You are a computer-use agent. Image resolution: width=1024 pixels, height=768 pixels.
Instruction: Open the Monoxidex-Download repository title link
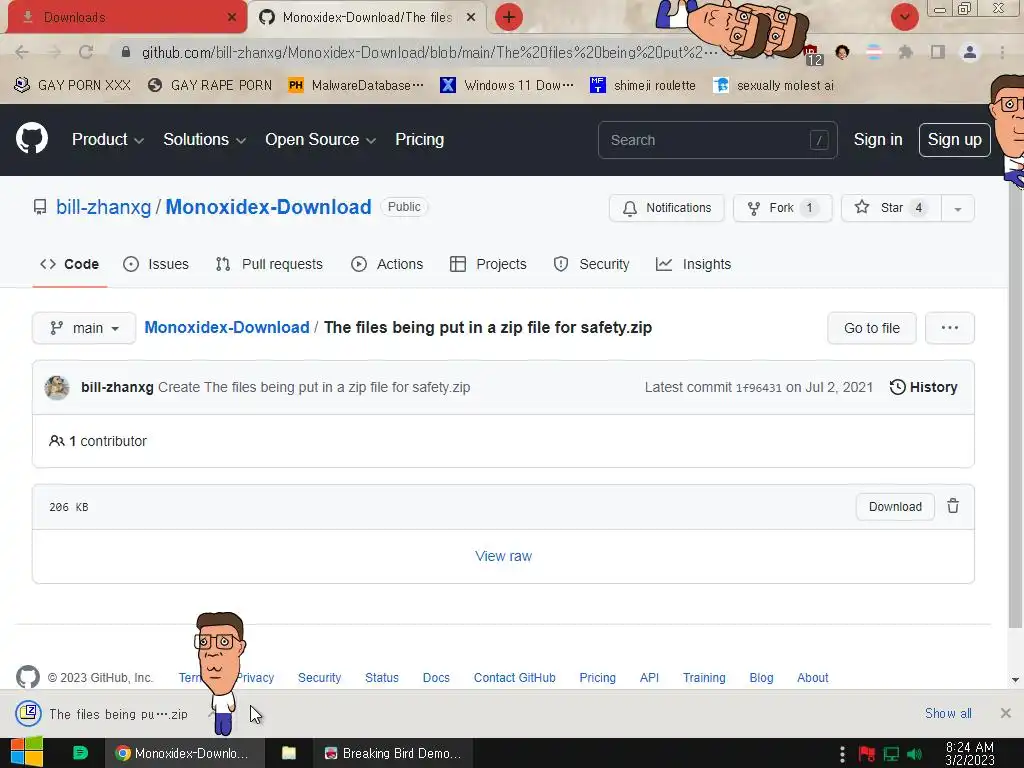pos(268,207)
